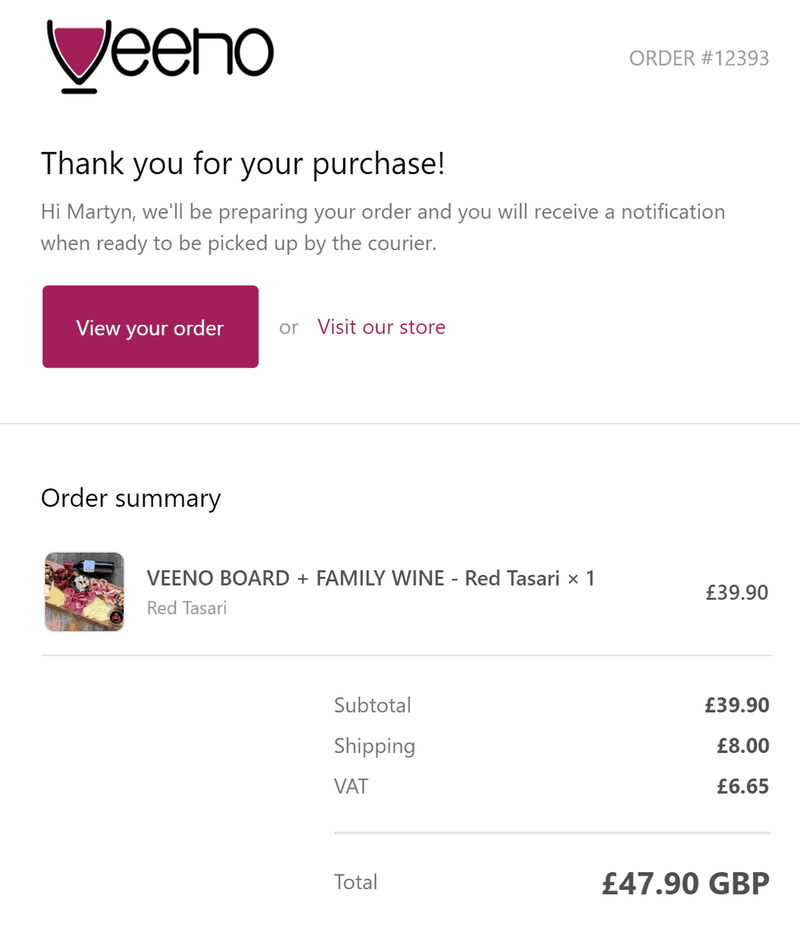
Task: Click the Hi Martyn greeting paragraph
Action: click(382, 227)
